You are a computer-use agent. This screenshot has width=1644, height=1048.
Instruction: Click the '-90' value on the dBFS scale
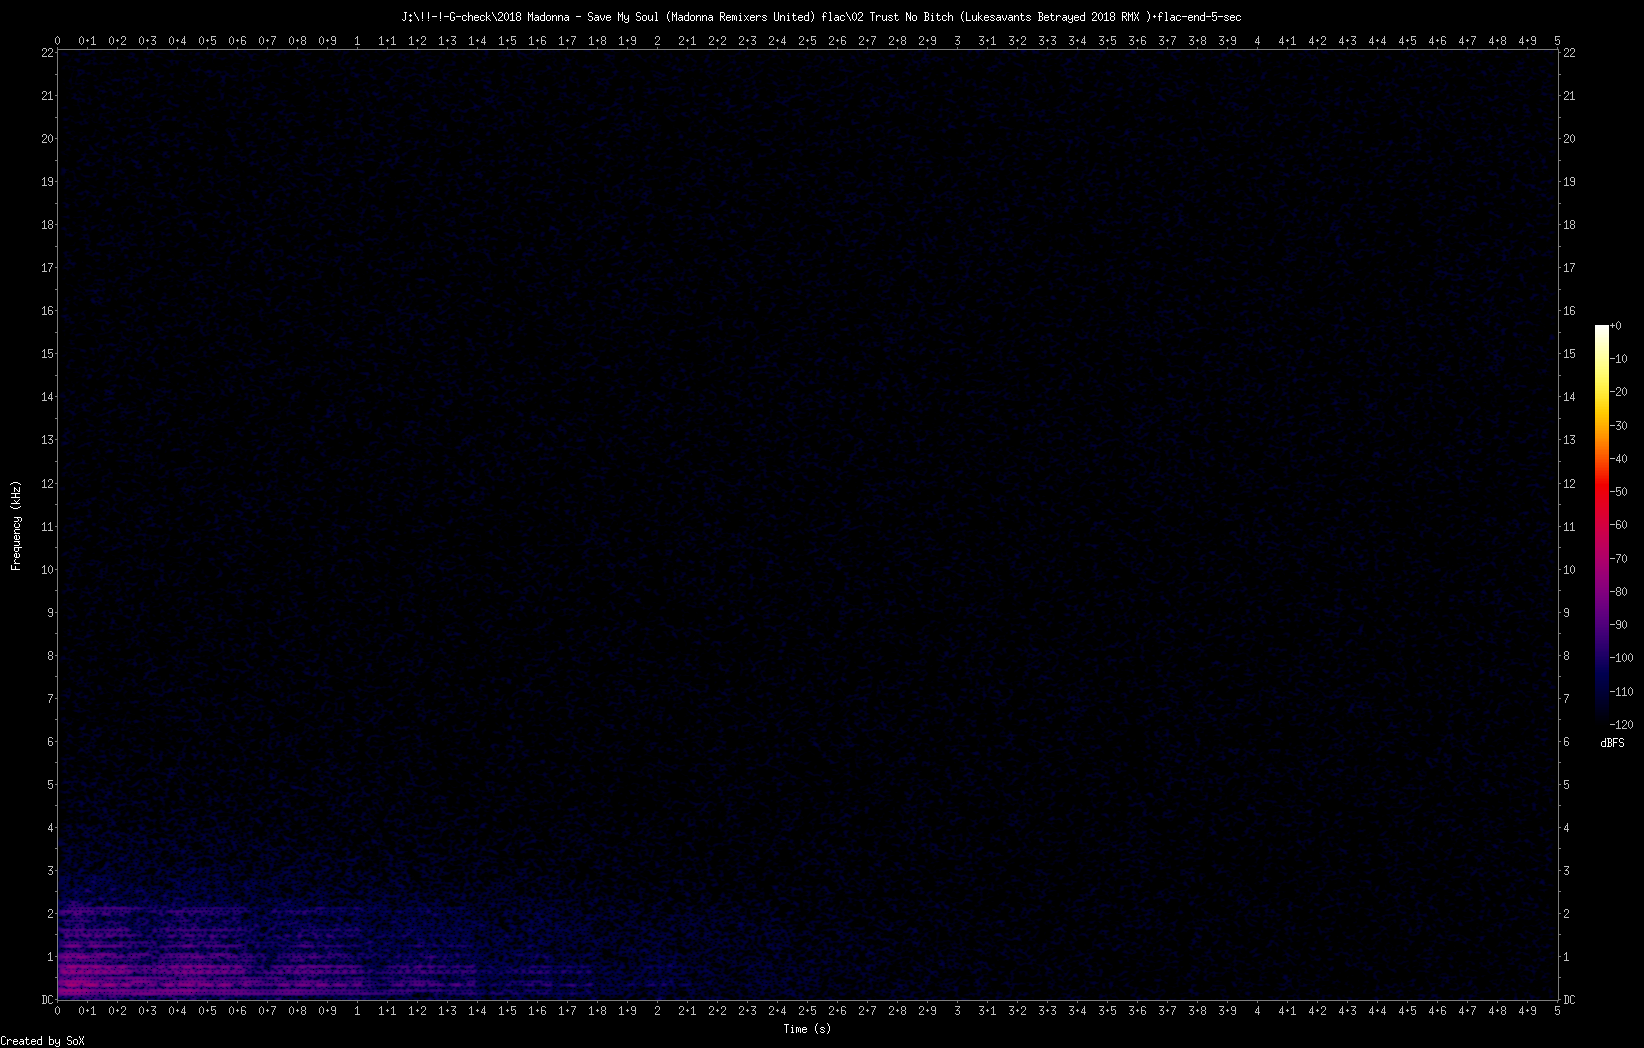coord(1619,625)
